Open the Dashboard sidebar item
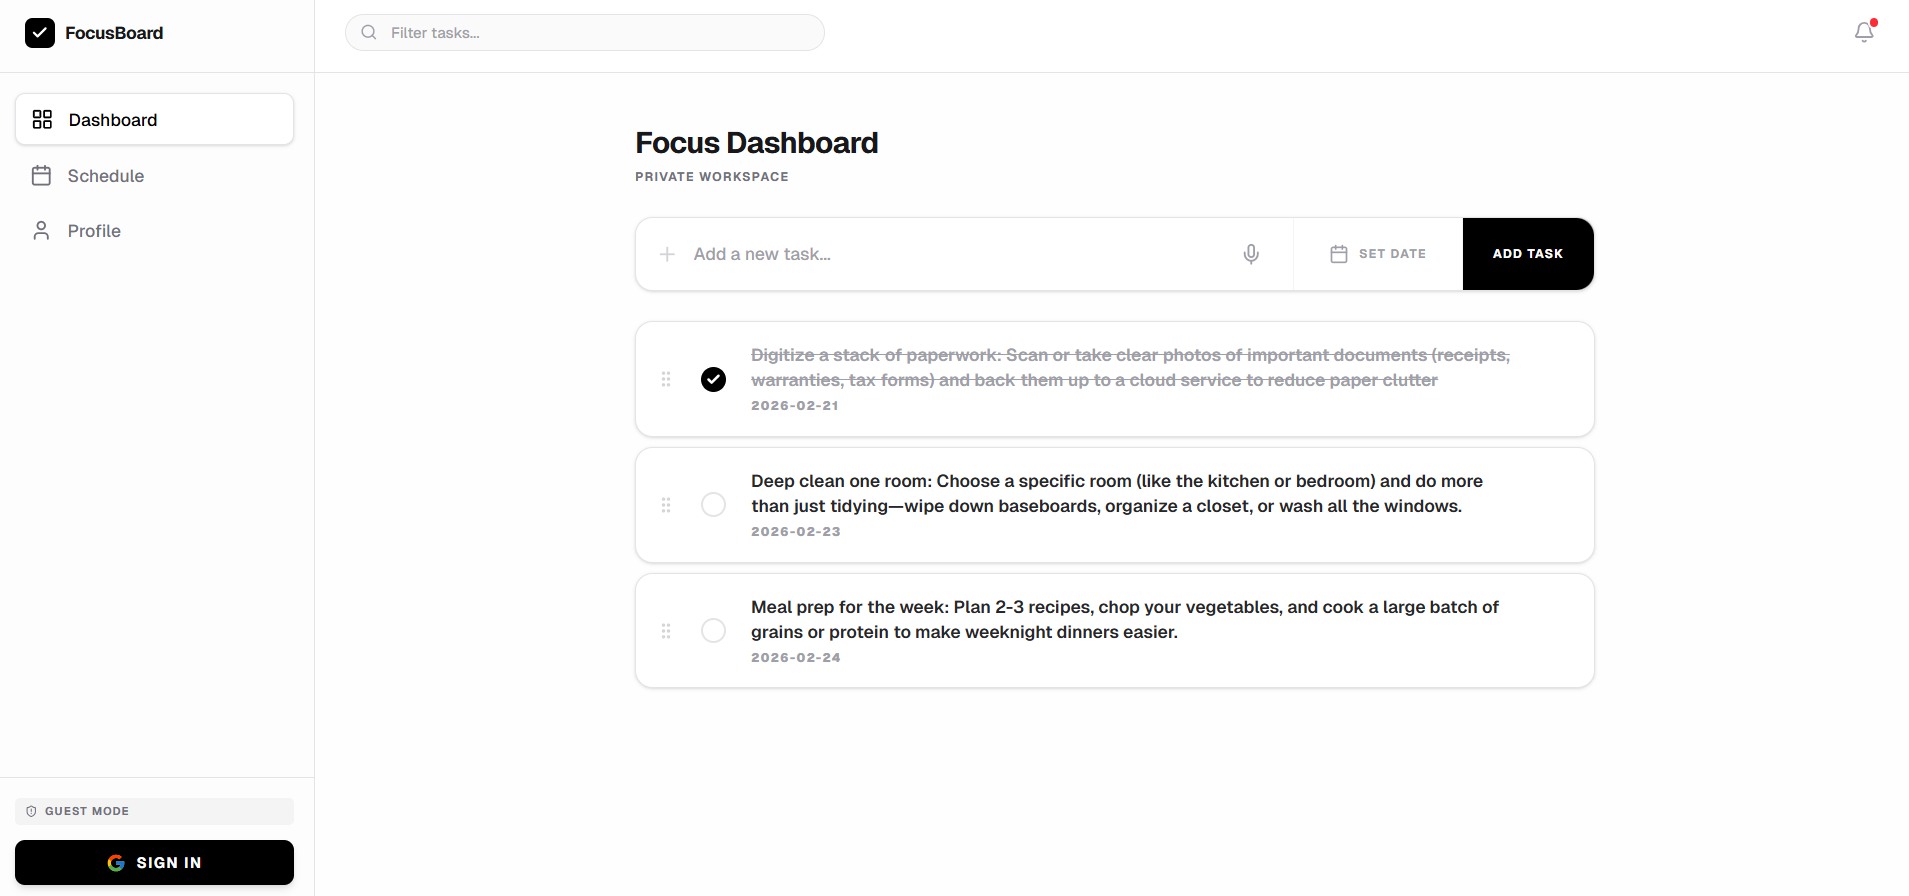Viewport: 1909px width, 896px height. pyautogui.click(x=154, y=120)
